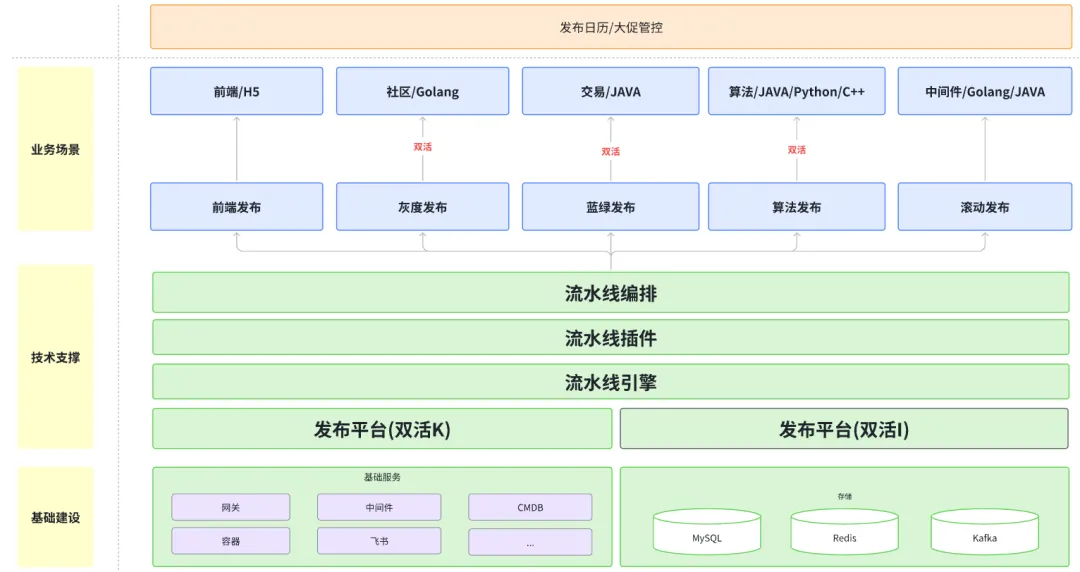This screenshot has height=572, width=1080.
Task: Click the 交易/JAVA box
Action: [610, 91]
